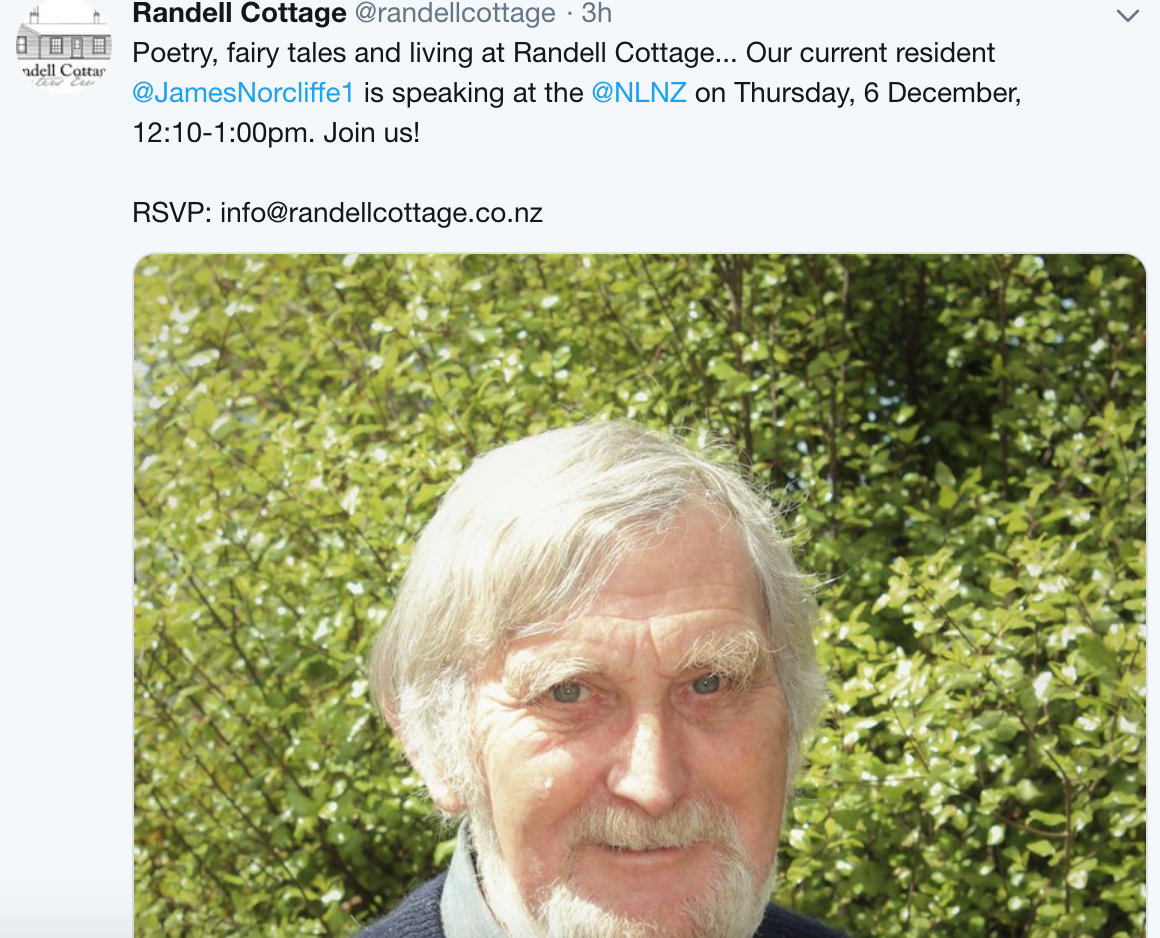Viewport: 1160px width, 938px height.
Task: Select the info@randellcottage.co.nz email text
Action: click(381, 213)
